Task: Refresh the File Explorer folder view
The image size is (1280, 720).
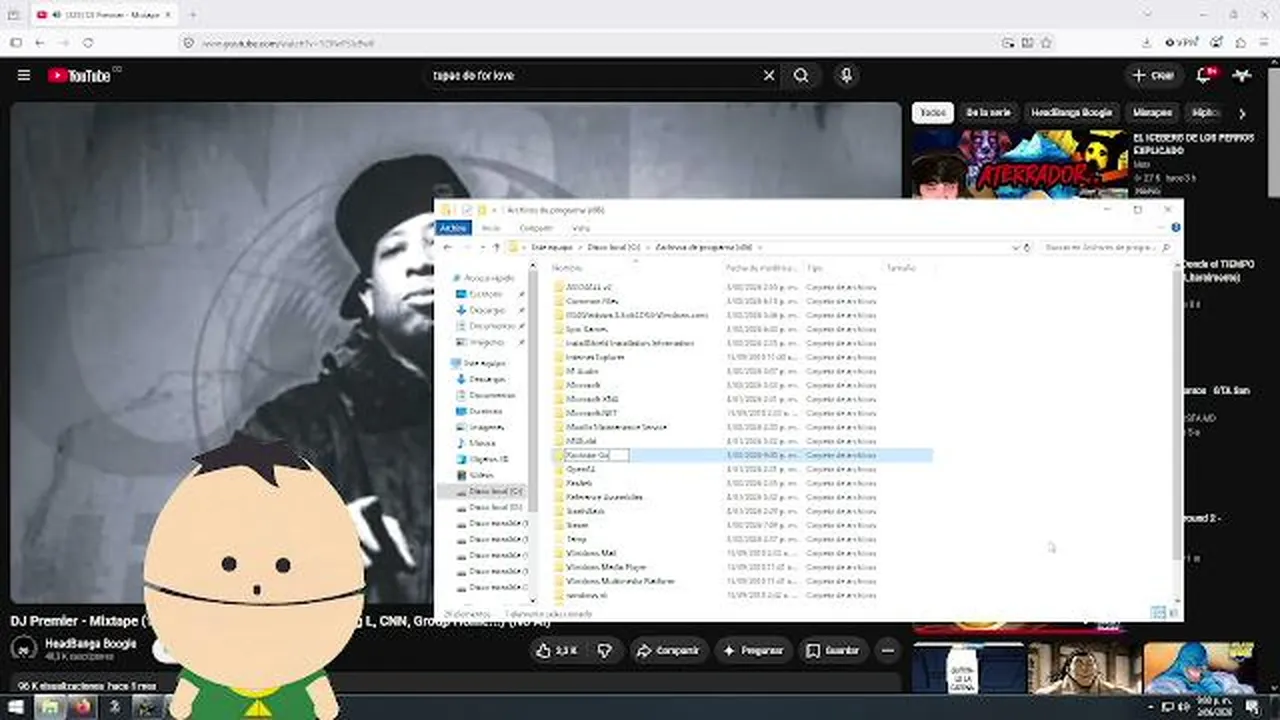Action: [x=1027, y=247]
